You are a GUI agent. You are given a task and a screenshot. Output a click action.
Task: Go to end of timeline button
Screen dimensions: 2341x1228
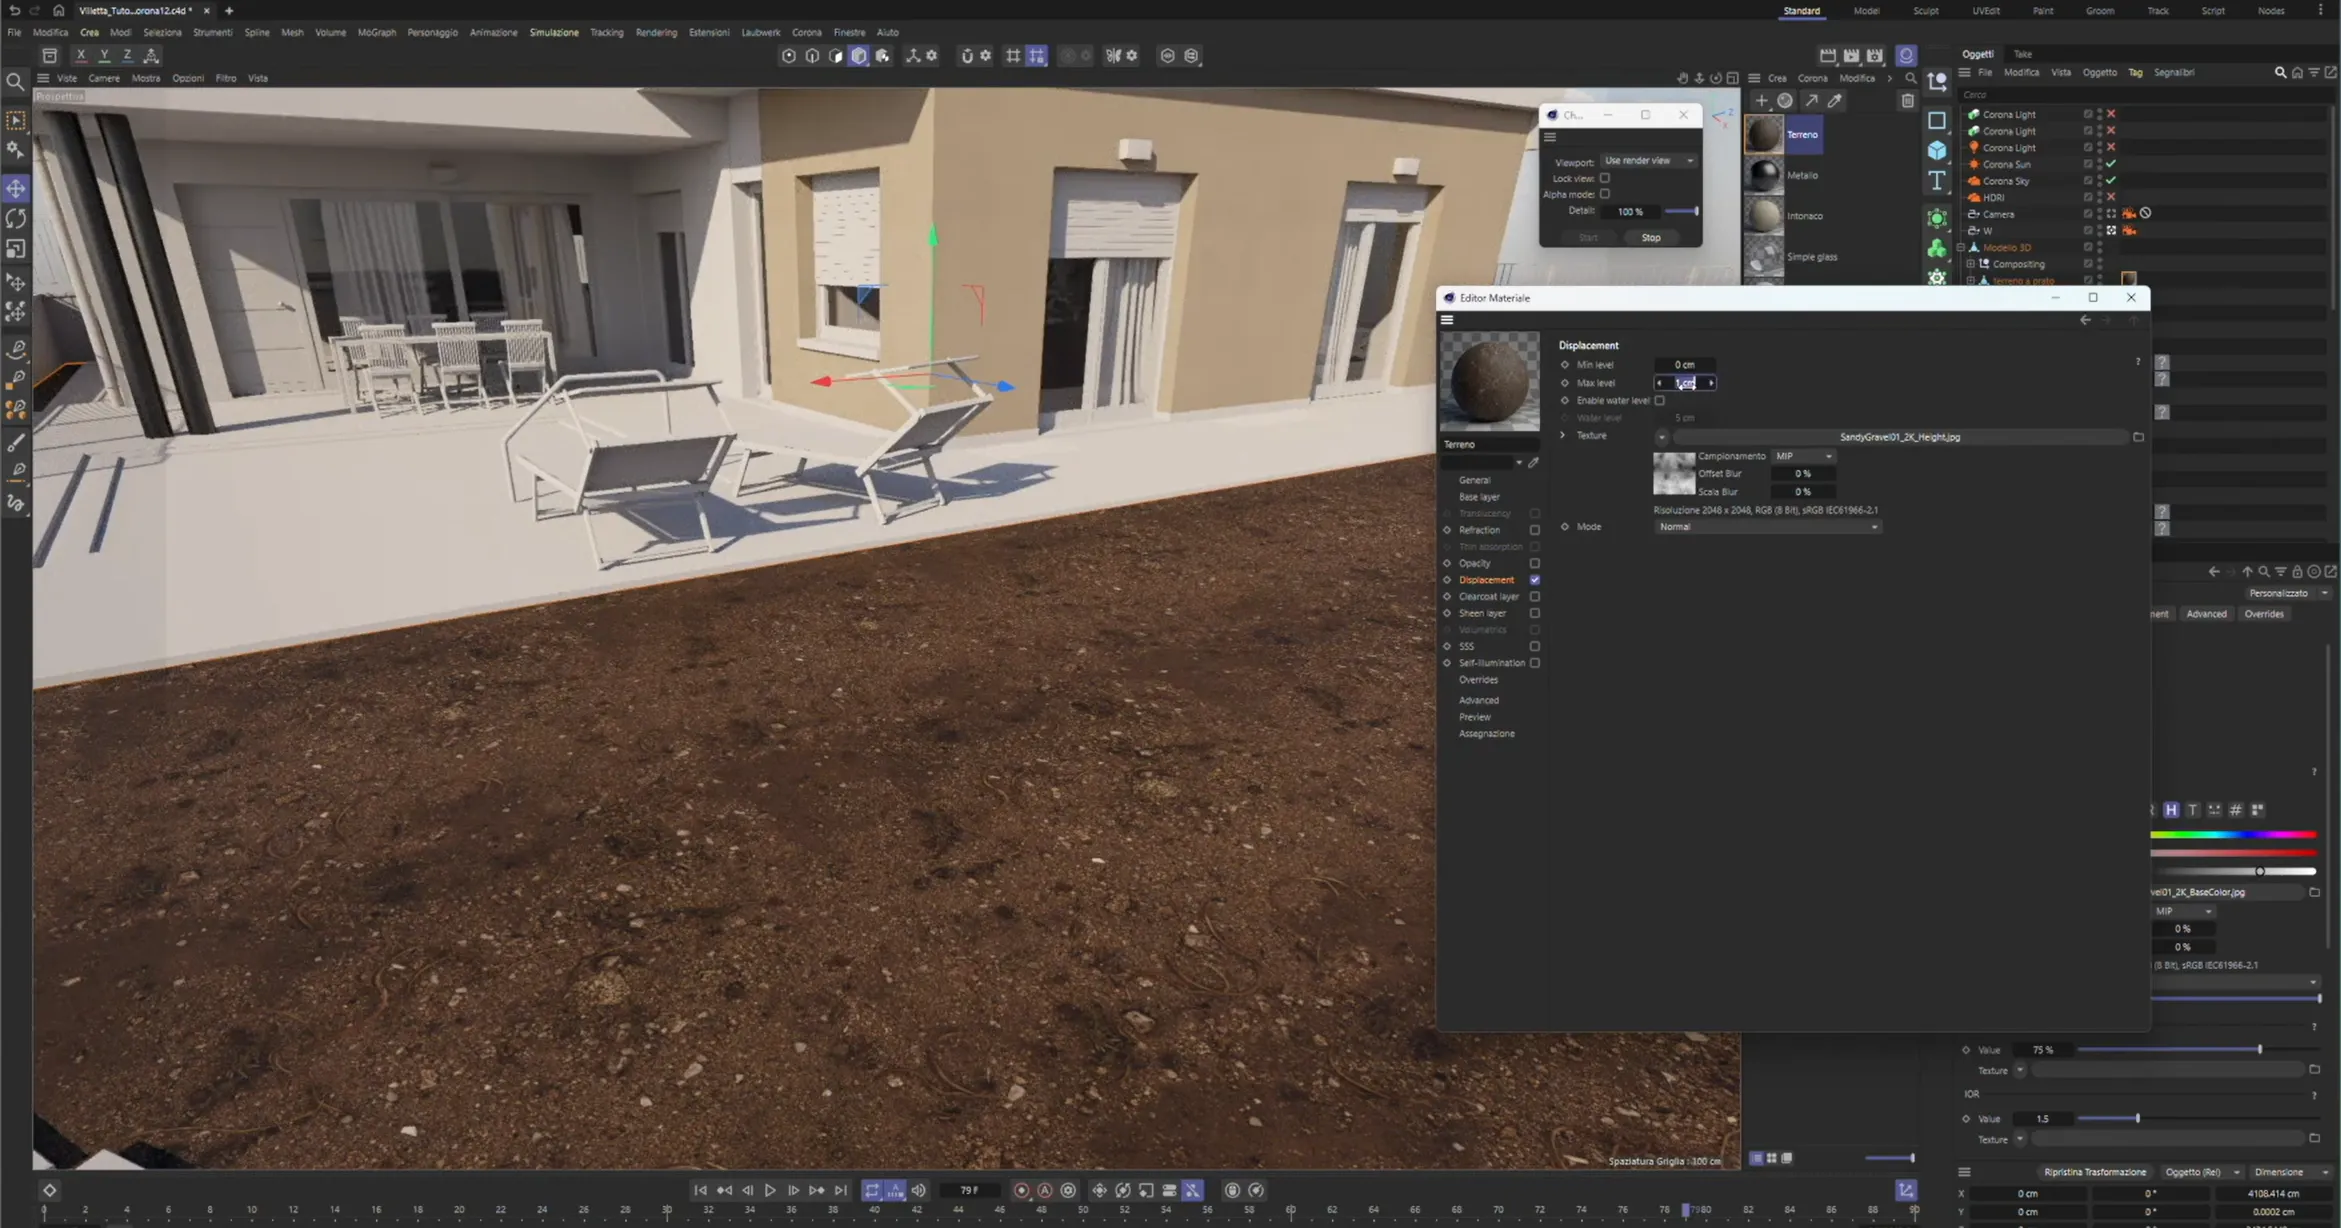(841, 1190)
